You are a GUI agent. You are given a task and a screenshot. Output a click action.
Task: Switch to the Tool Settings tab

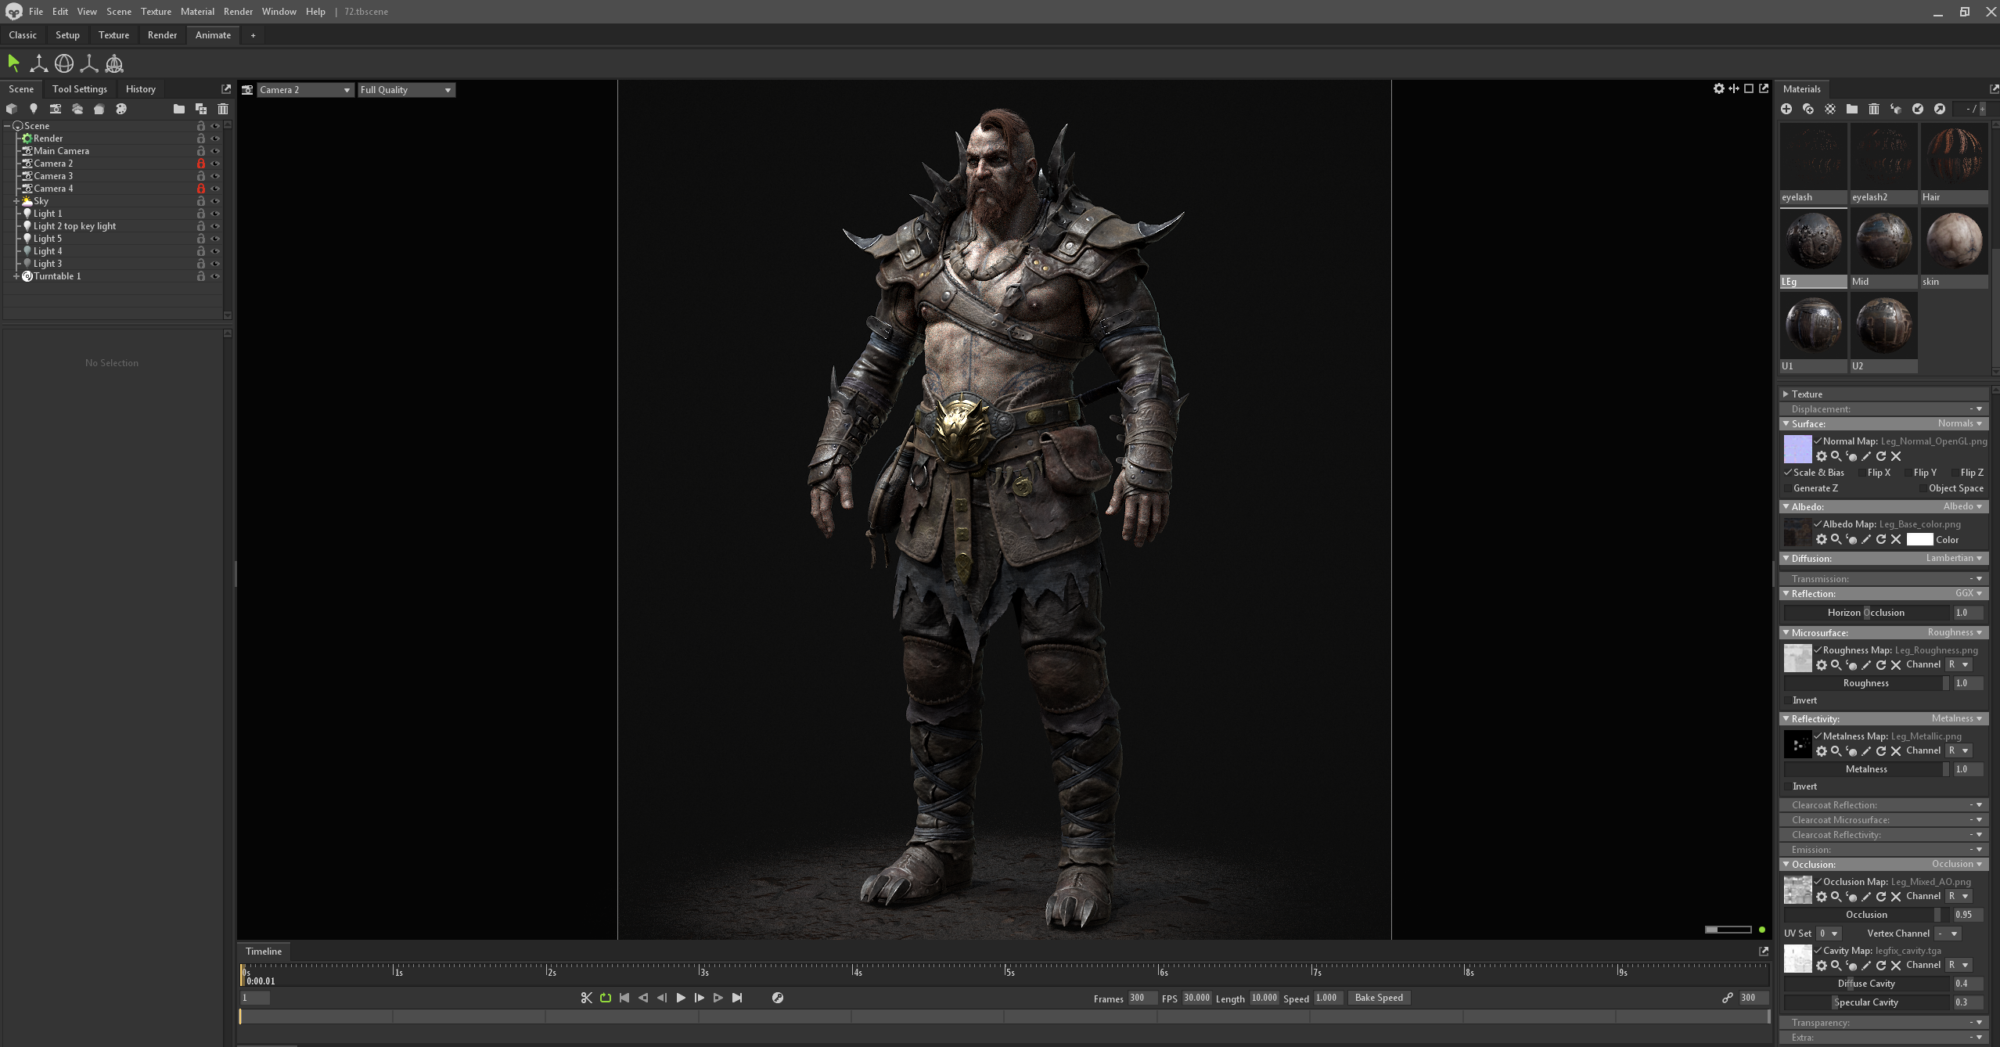79,89
